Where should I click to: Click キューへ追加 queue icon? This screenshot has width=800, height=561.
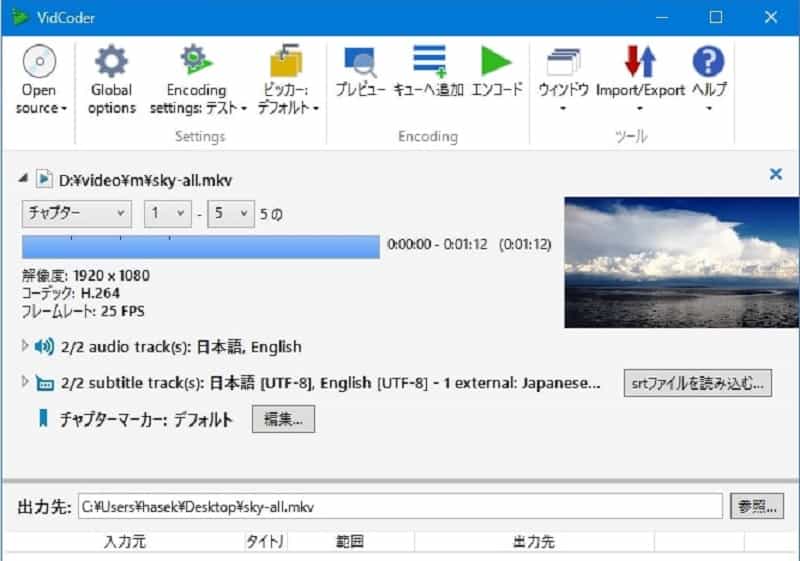click(429, 61)
